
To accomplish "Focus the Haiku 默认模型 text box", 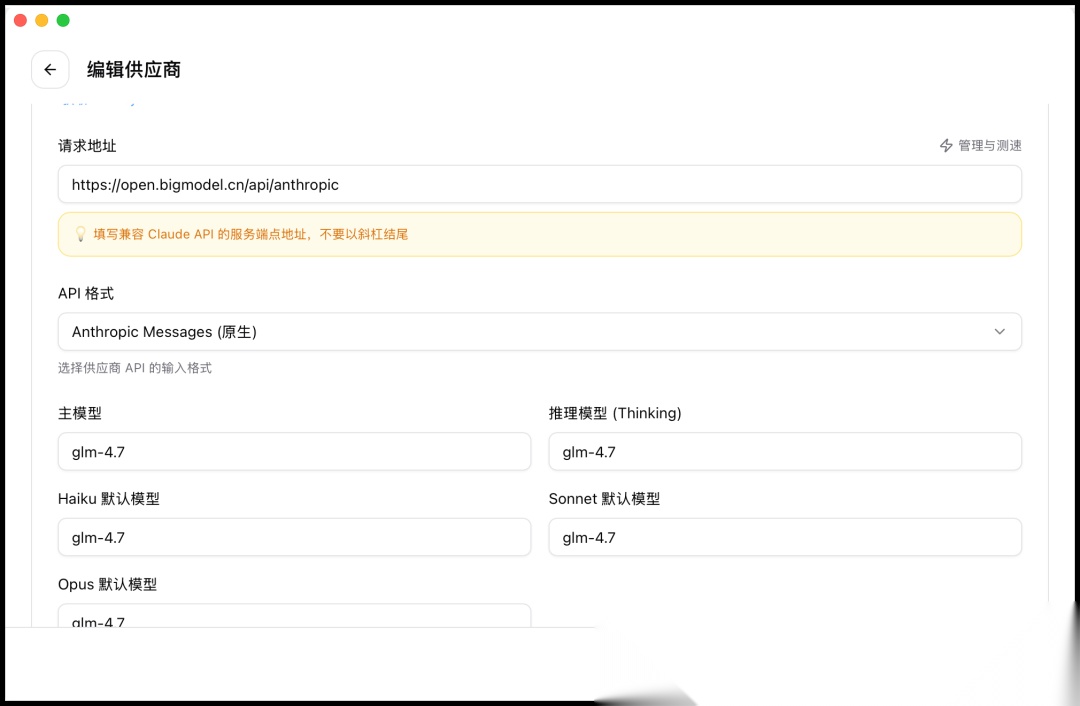I will tap(294, 537).
